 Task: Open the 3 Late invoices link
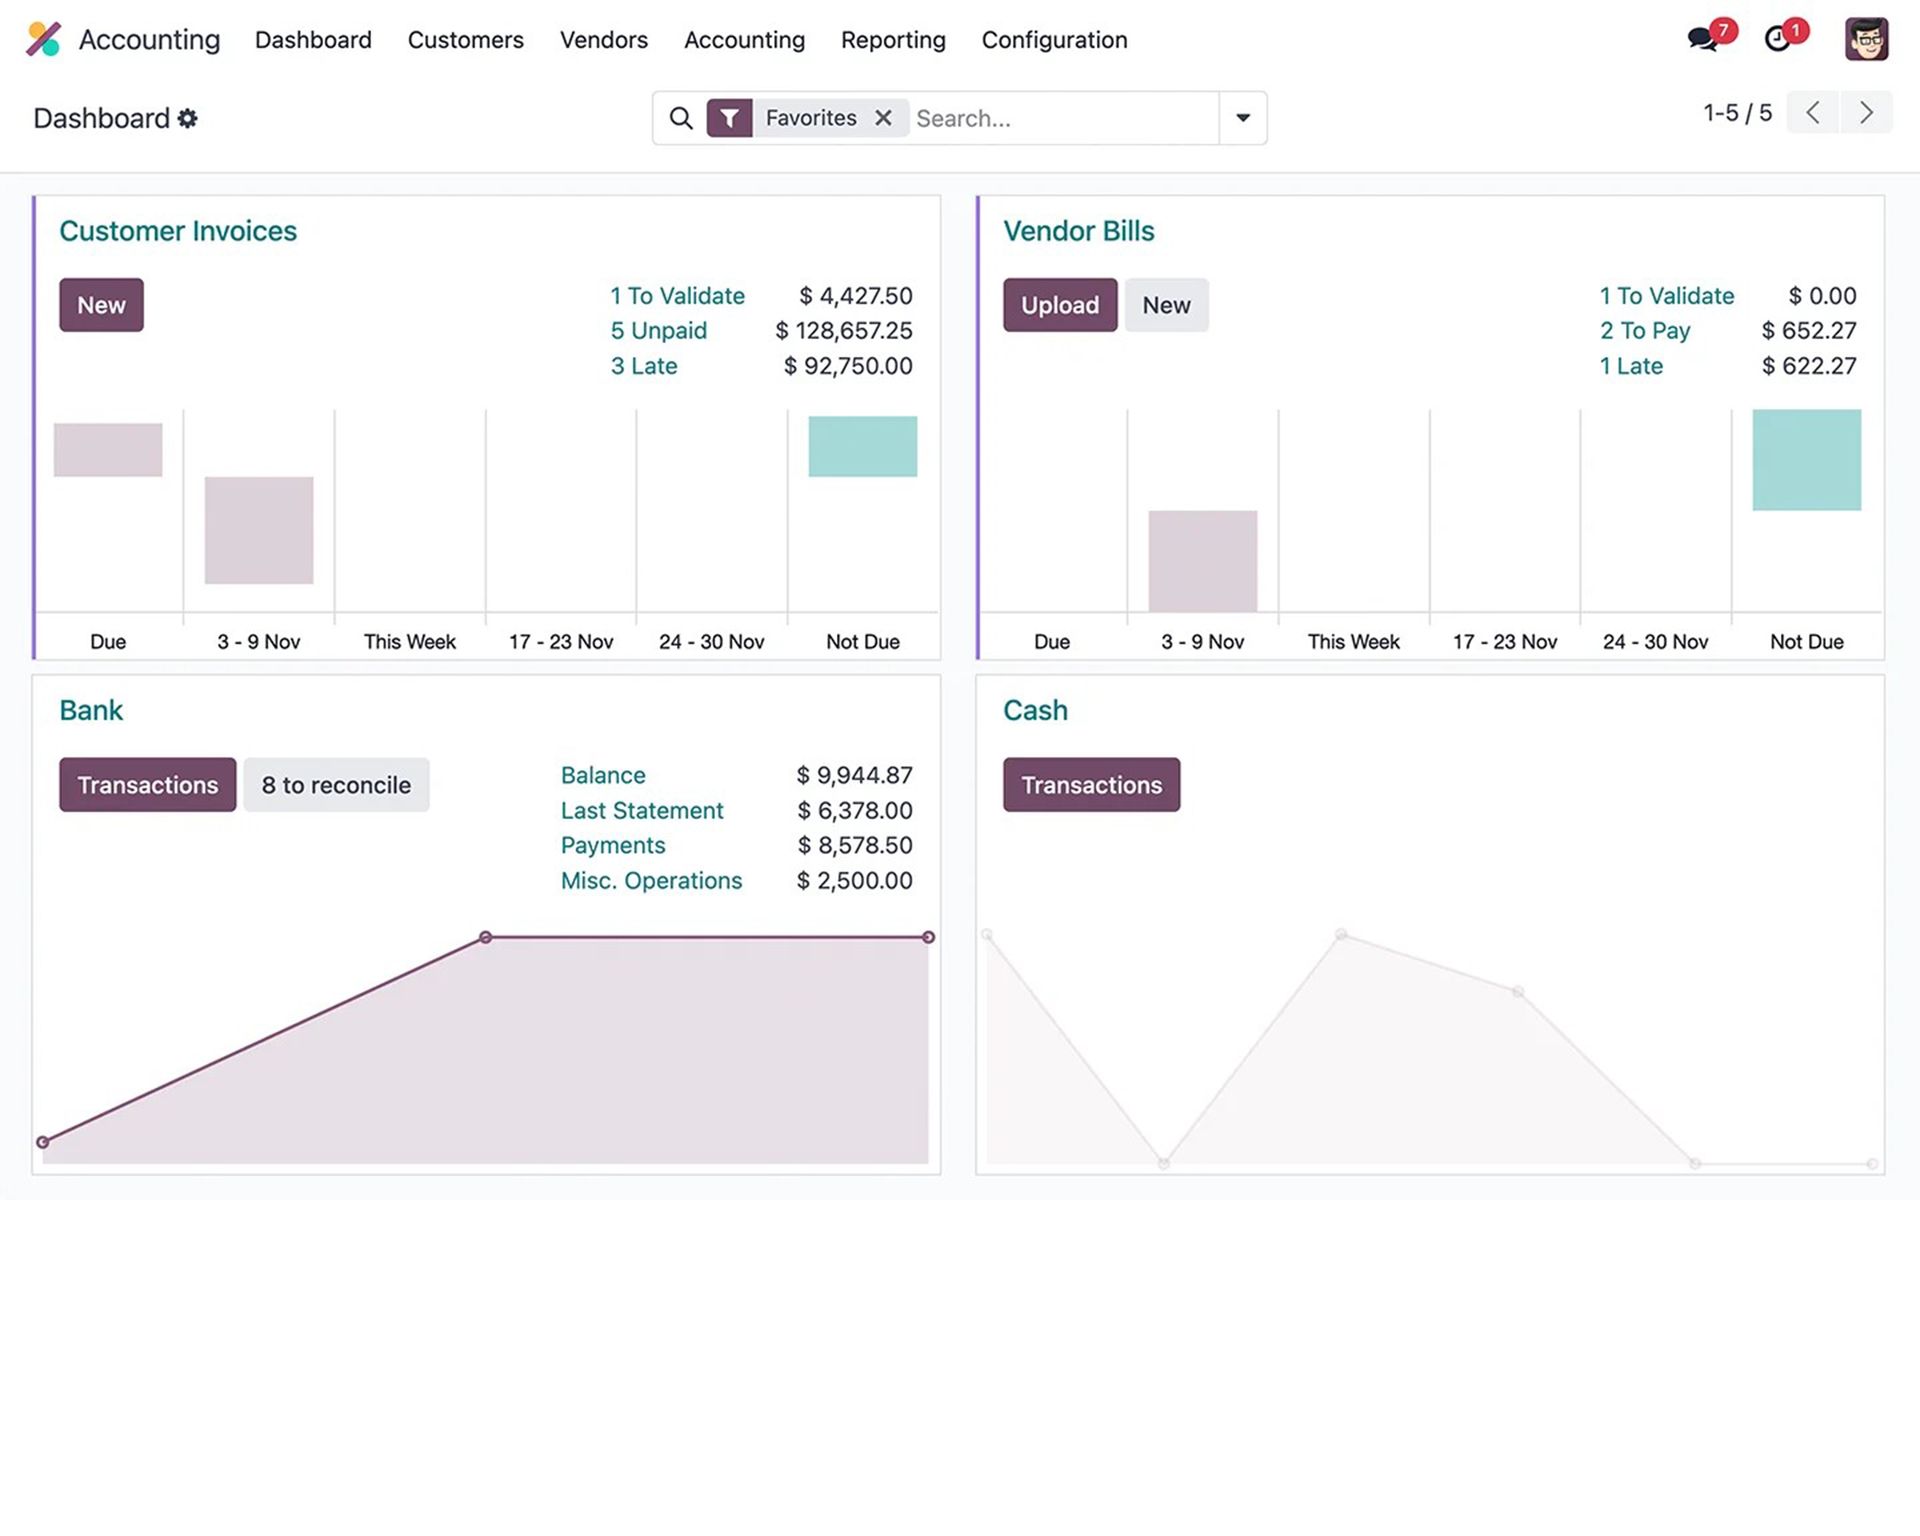pos(644,366)
